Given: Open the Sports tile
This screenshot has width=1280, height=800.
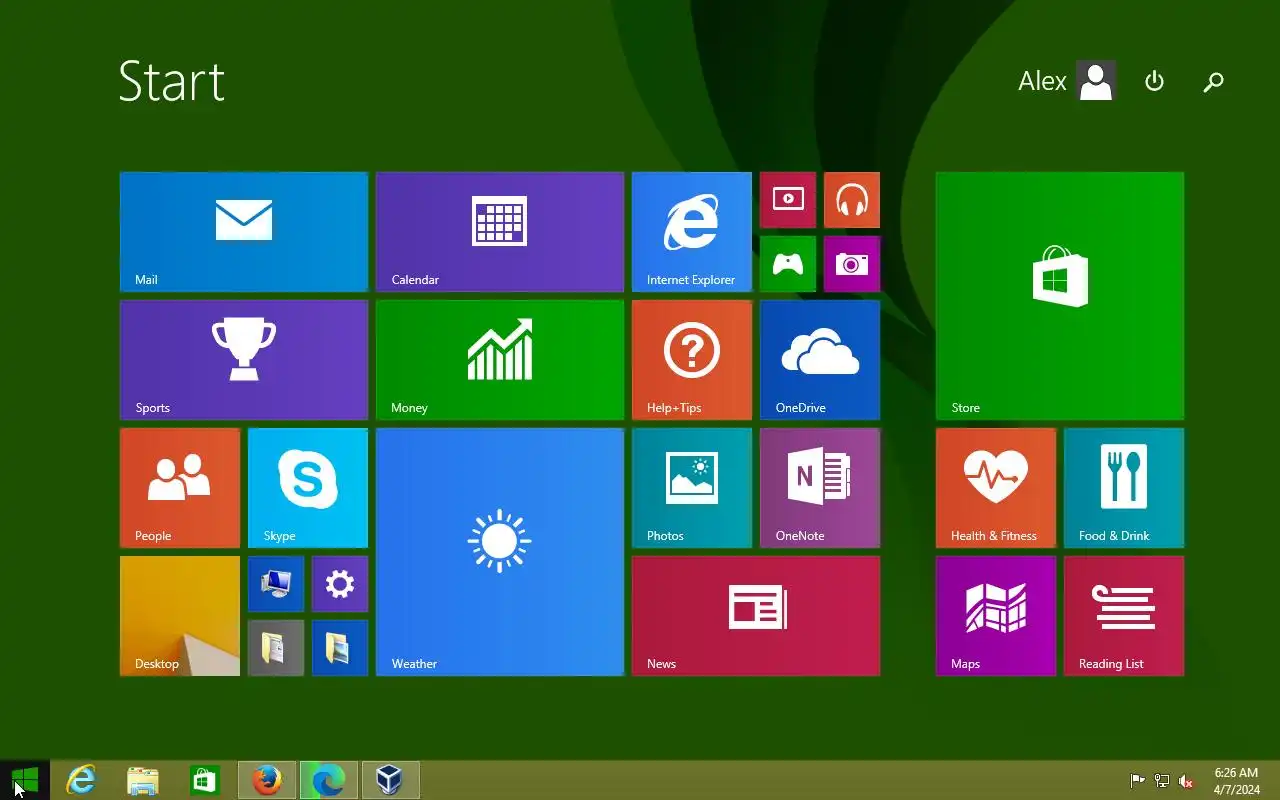Looking at the screenshot, I should pos(244,360).
